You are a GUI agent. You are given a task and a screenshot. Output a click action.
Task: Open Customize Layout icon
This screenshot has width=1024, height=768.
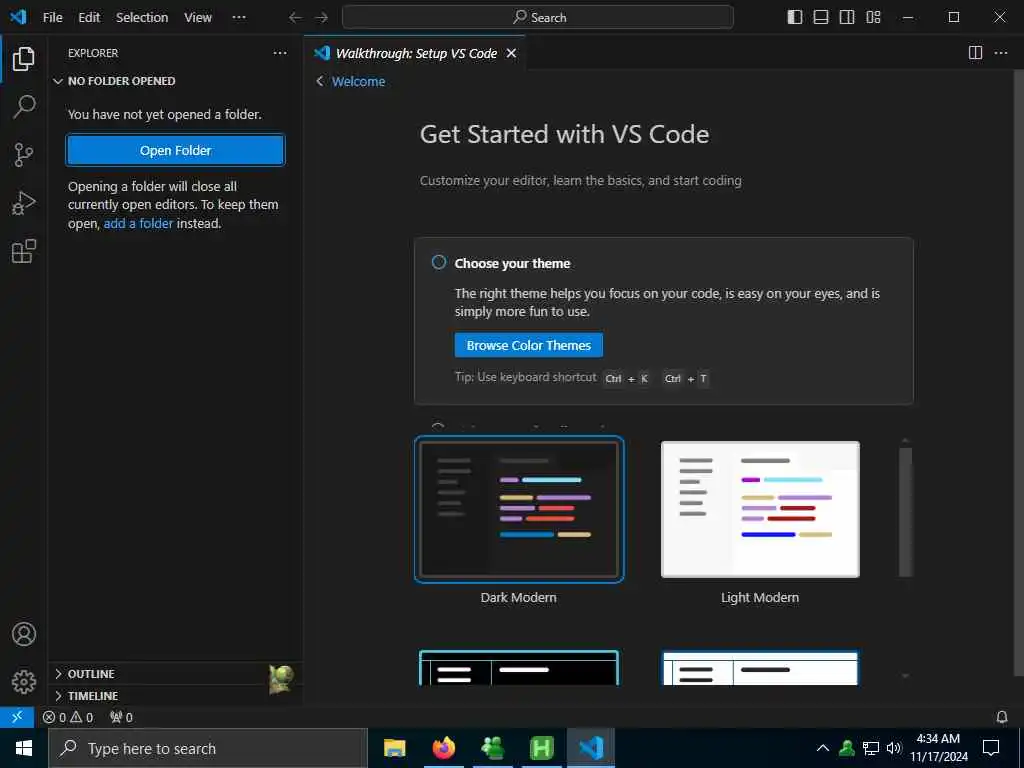coord(873,17)
